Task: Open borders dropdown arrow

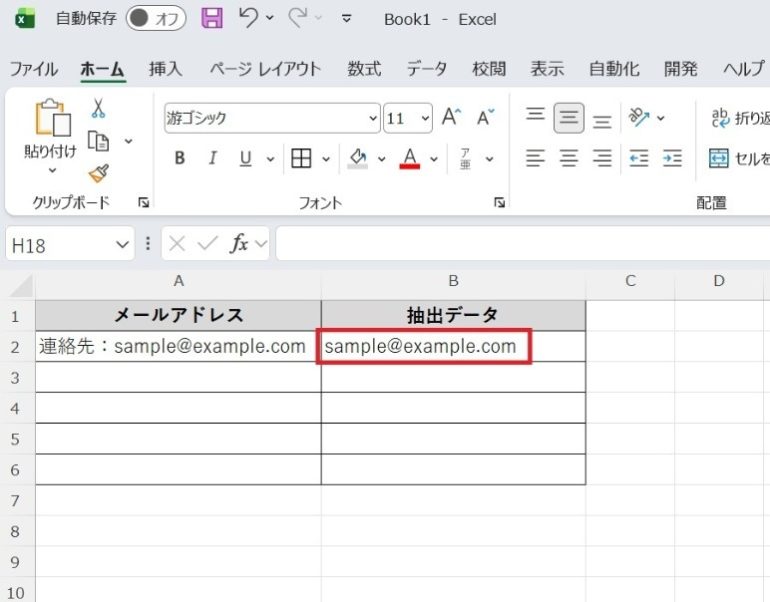Action: point(326,159)
